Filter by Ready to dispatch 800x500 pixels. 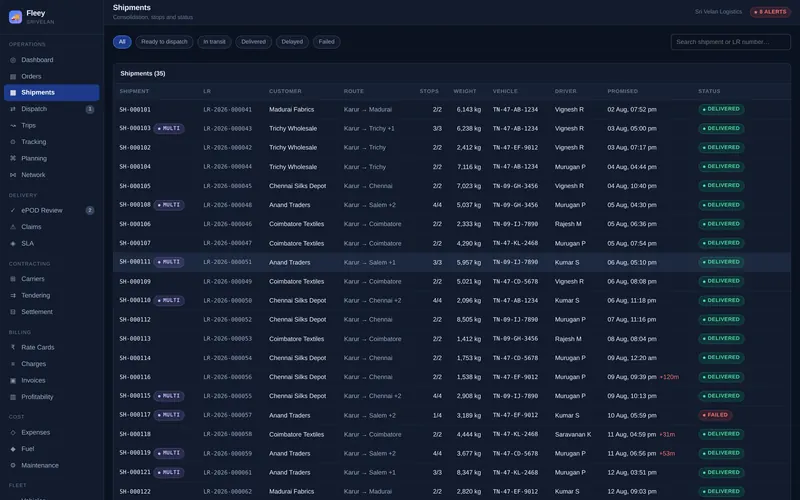pyautogui.click(x=164, y=42)
